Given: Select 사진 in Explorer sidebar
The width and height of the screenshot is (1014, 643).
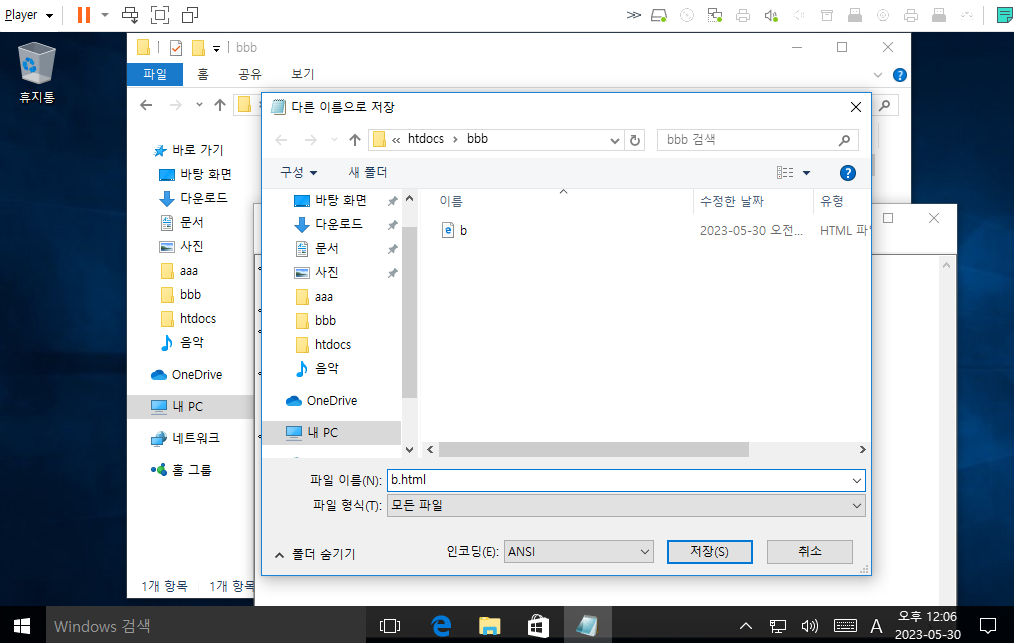Looking at the screenshot, I should (182, 246).
